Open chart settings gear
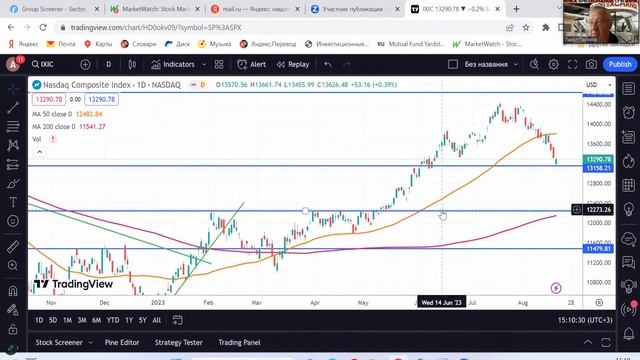 (553, 64)
